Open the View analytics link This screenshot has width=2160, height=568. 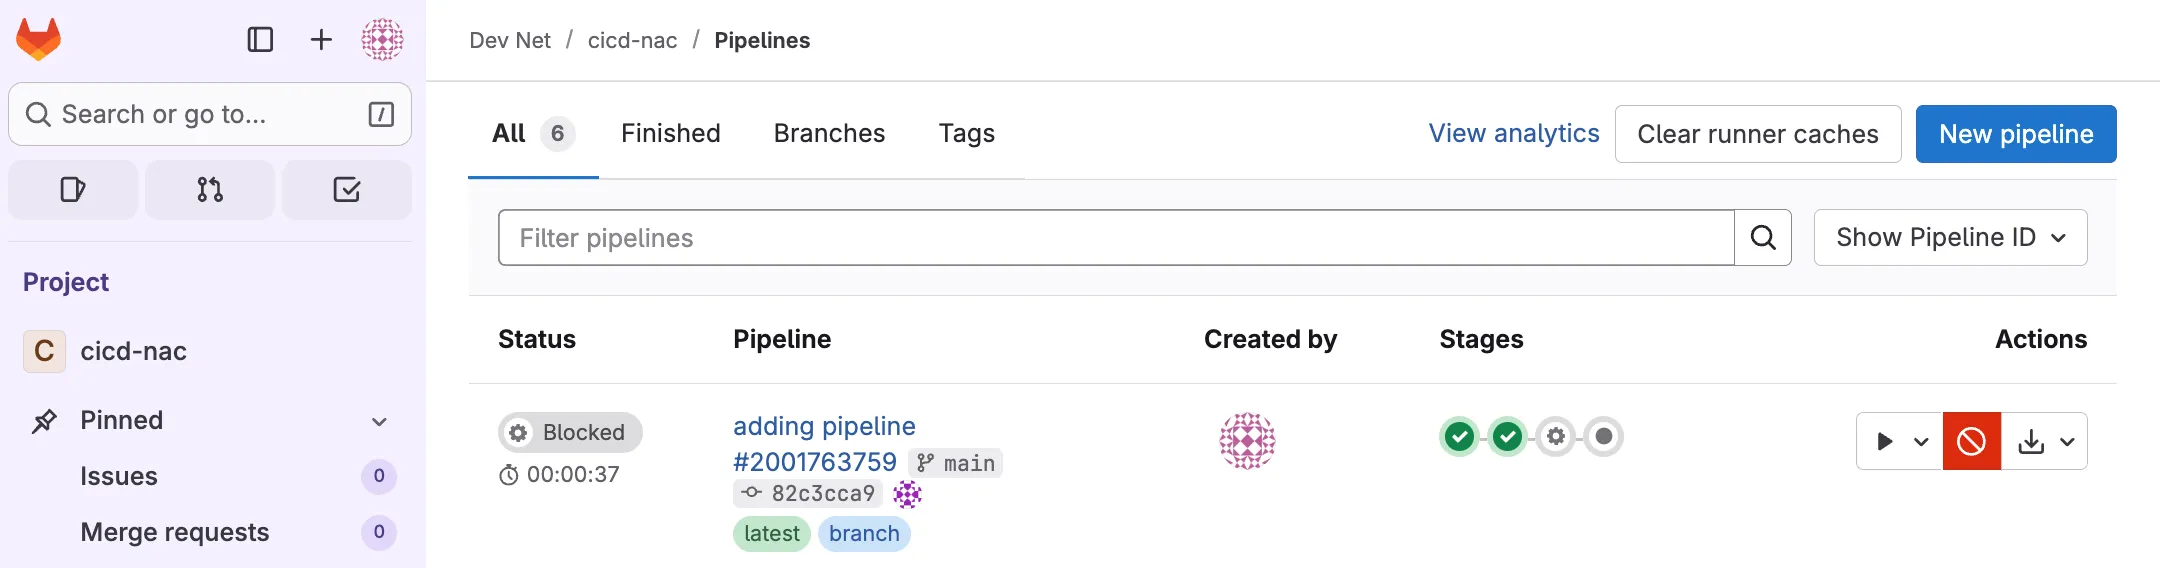click(x=1513, y=133)
